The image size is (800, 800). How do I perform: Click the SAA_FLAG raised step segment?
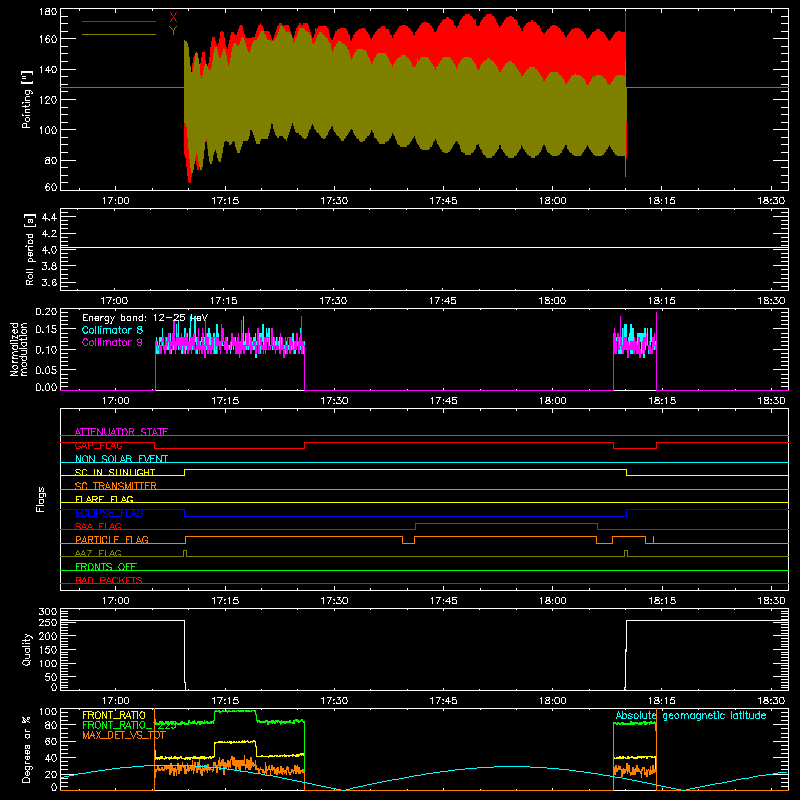tap(507, 523)
